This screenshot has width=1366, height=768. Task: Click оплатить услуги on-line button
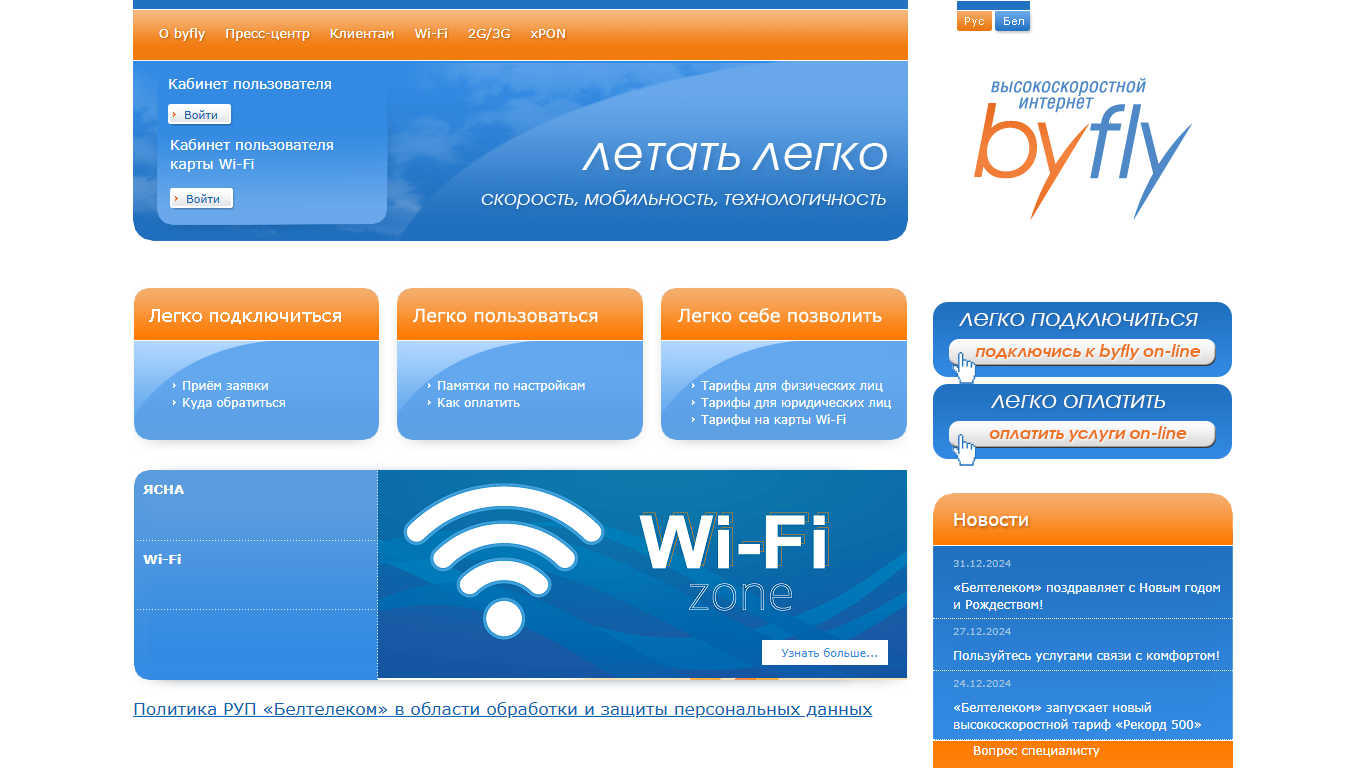click(1082, 434)
